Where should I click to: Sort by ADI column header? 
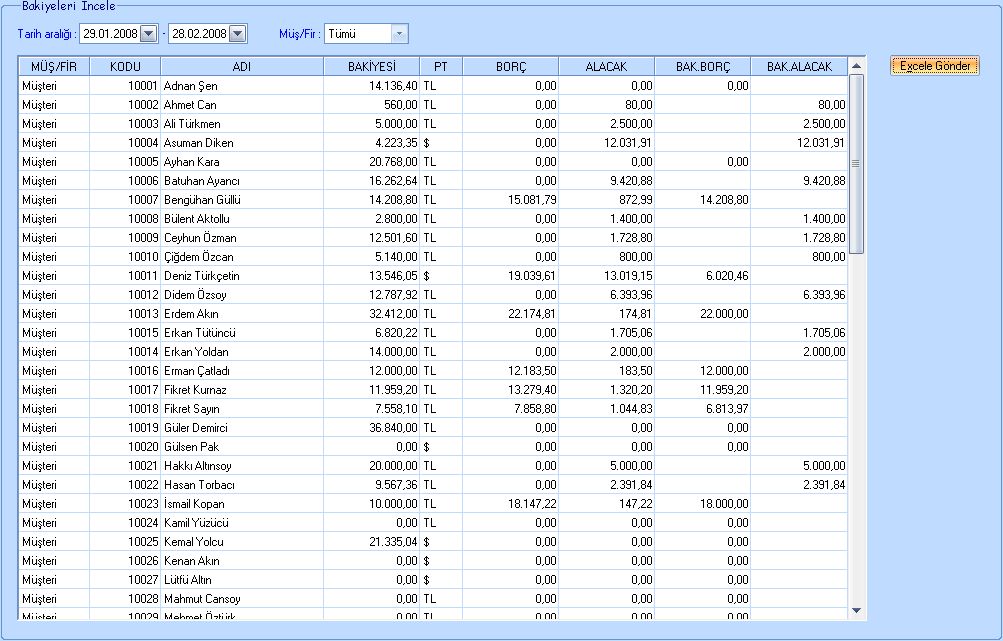pyautogui.click(x=242, y=67)
